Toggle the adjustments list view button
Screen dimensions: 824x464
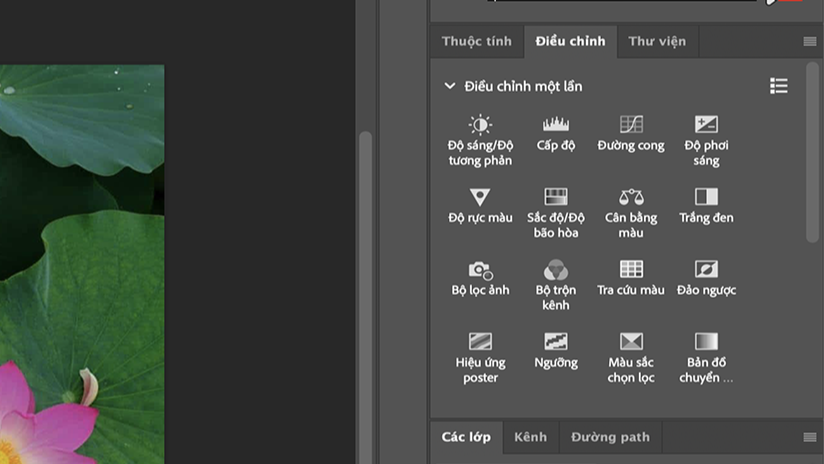tap(779, 86)
